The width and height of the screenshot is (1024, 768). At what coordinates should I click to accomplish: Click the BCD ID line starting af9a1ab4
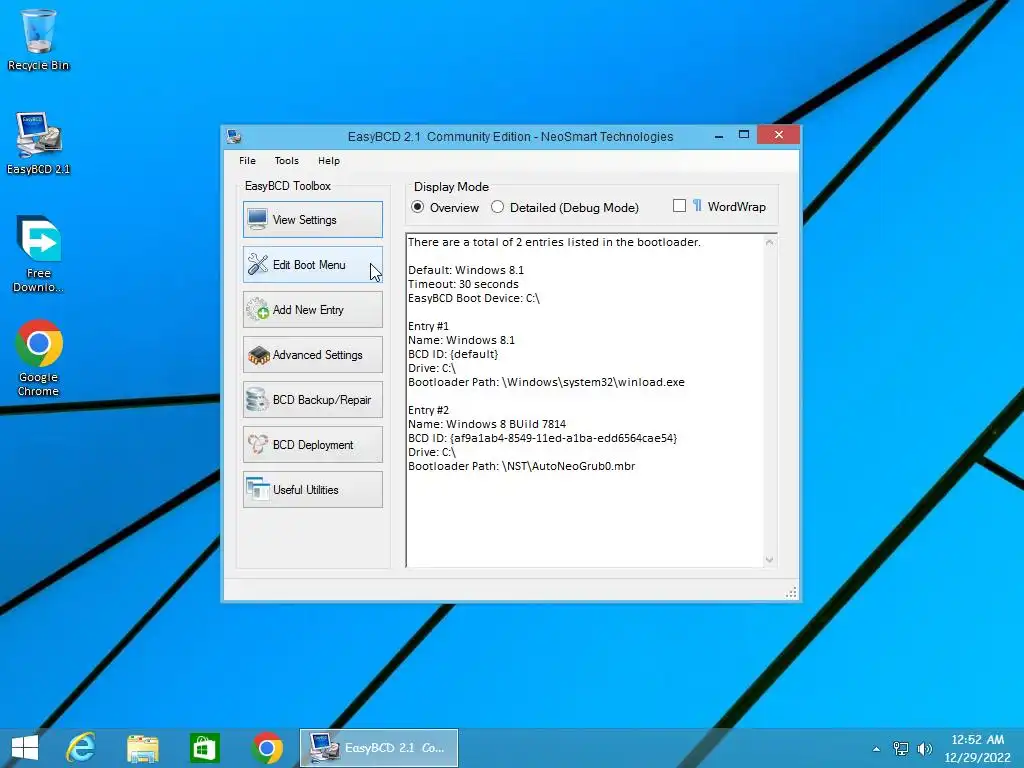tap(542, 438)
